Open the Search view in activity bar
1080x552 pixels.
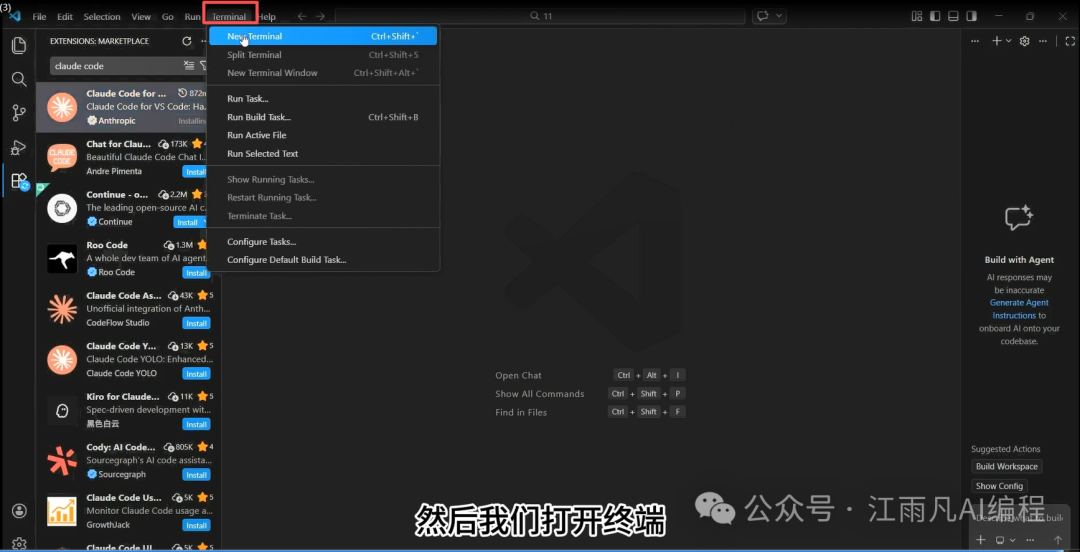[x=19, y=79]
